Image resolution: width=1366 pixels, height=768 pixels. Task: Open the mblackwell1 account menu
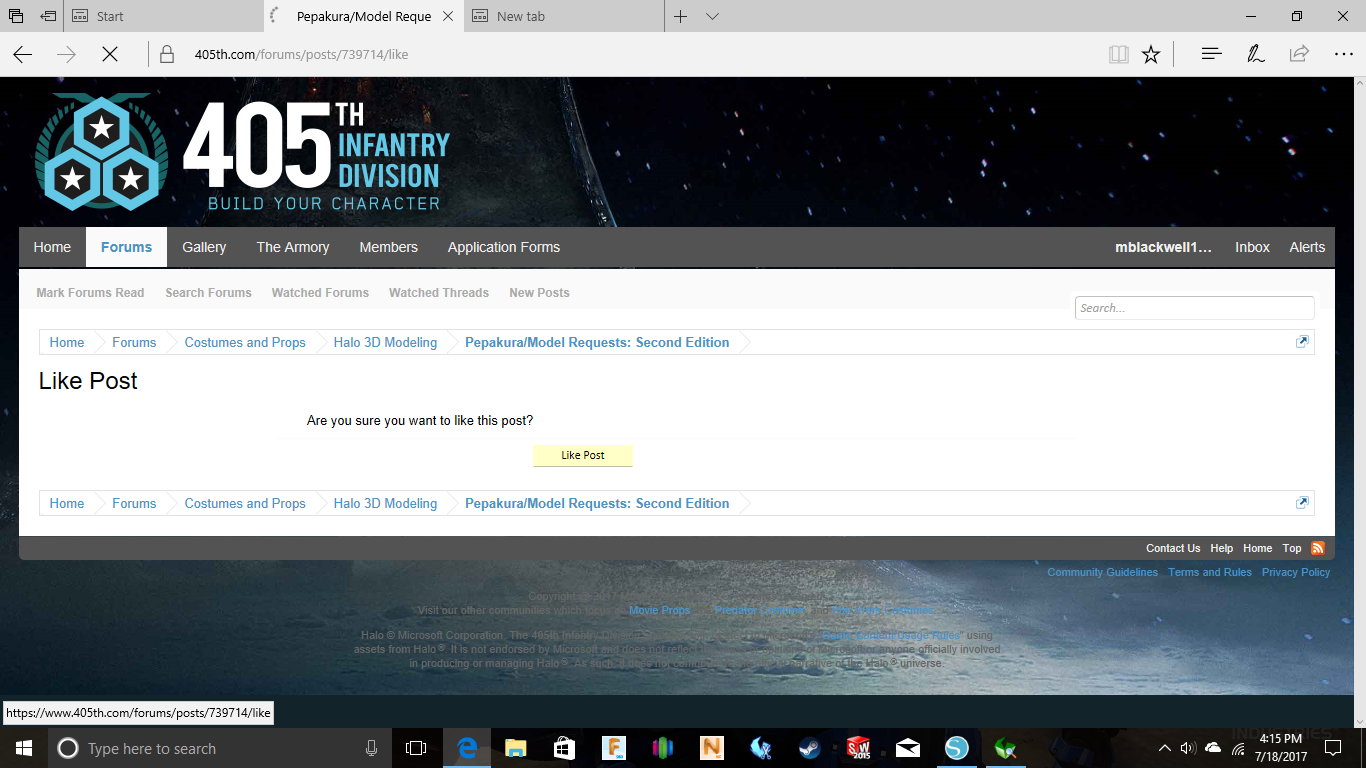[x=1163, y=247]
